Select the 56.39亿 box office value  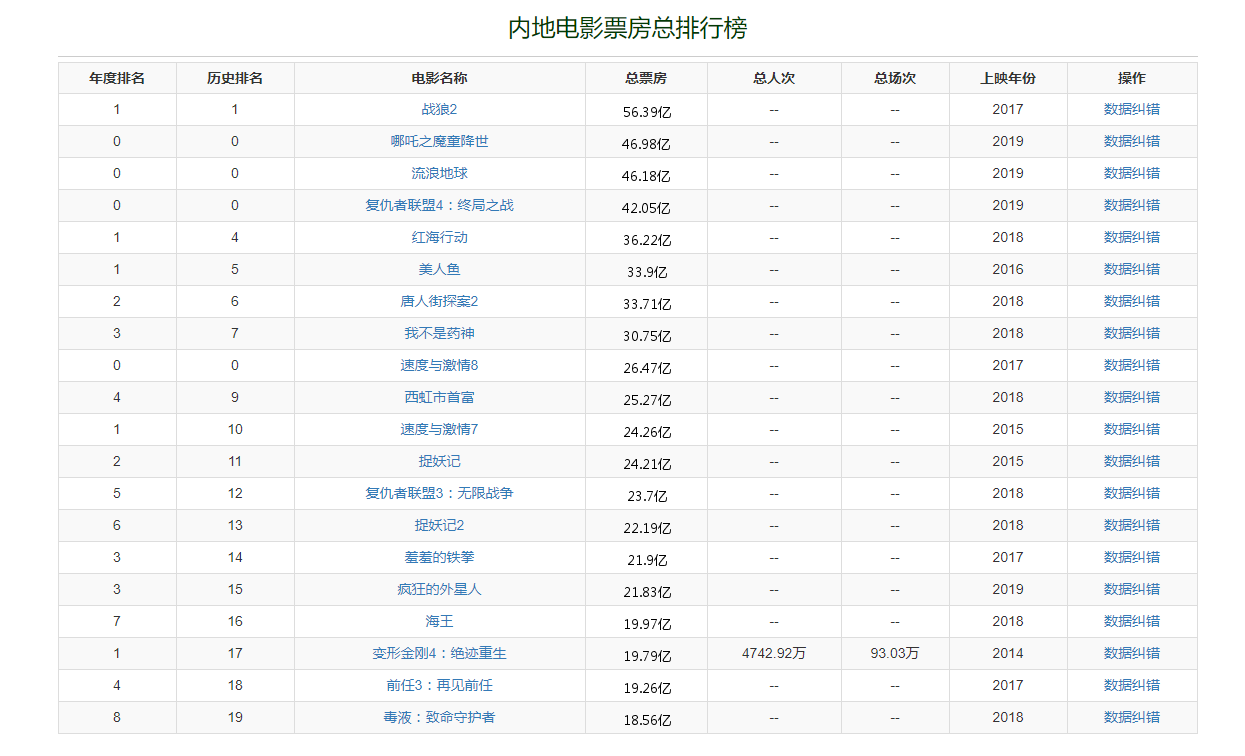(647, 112)
